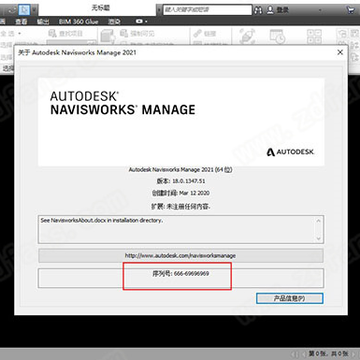
Task: Click the next sheet arrow in status bar
Action: pos(354,354)
